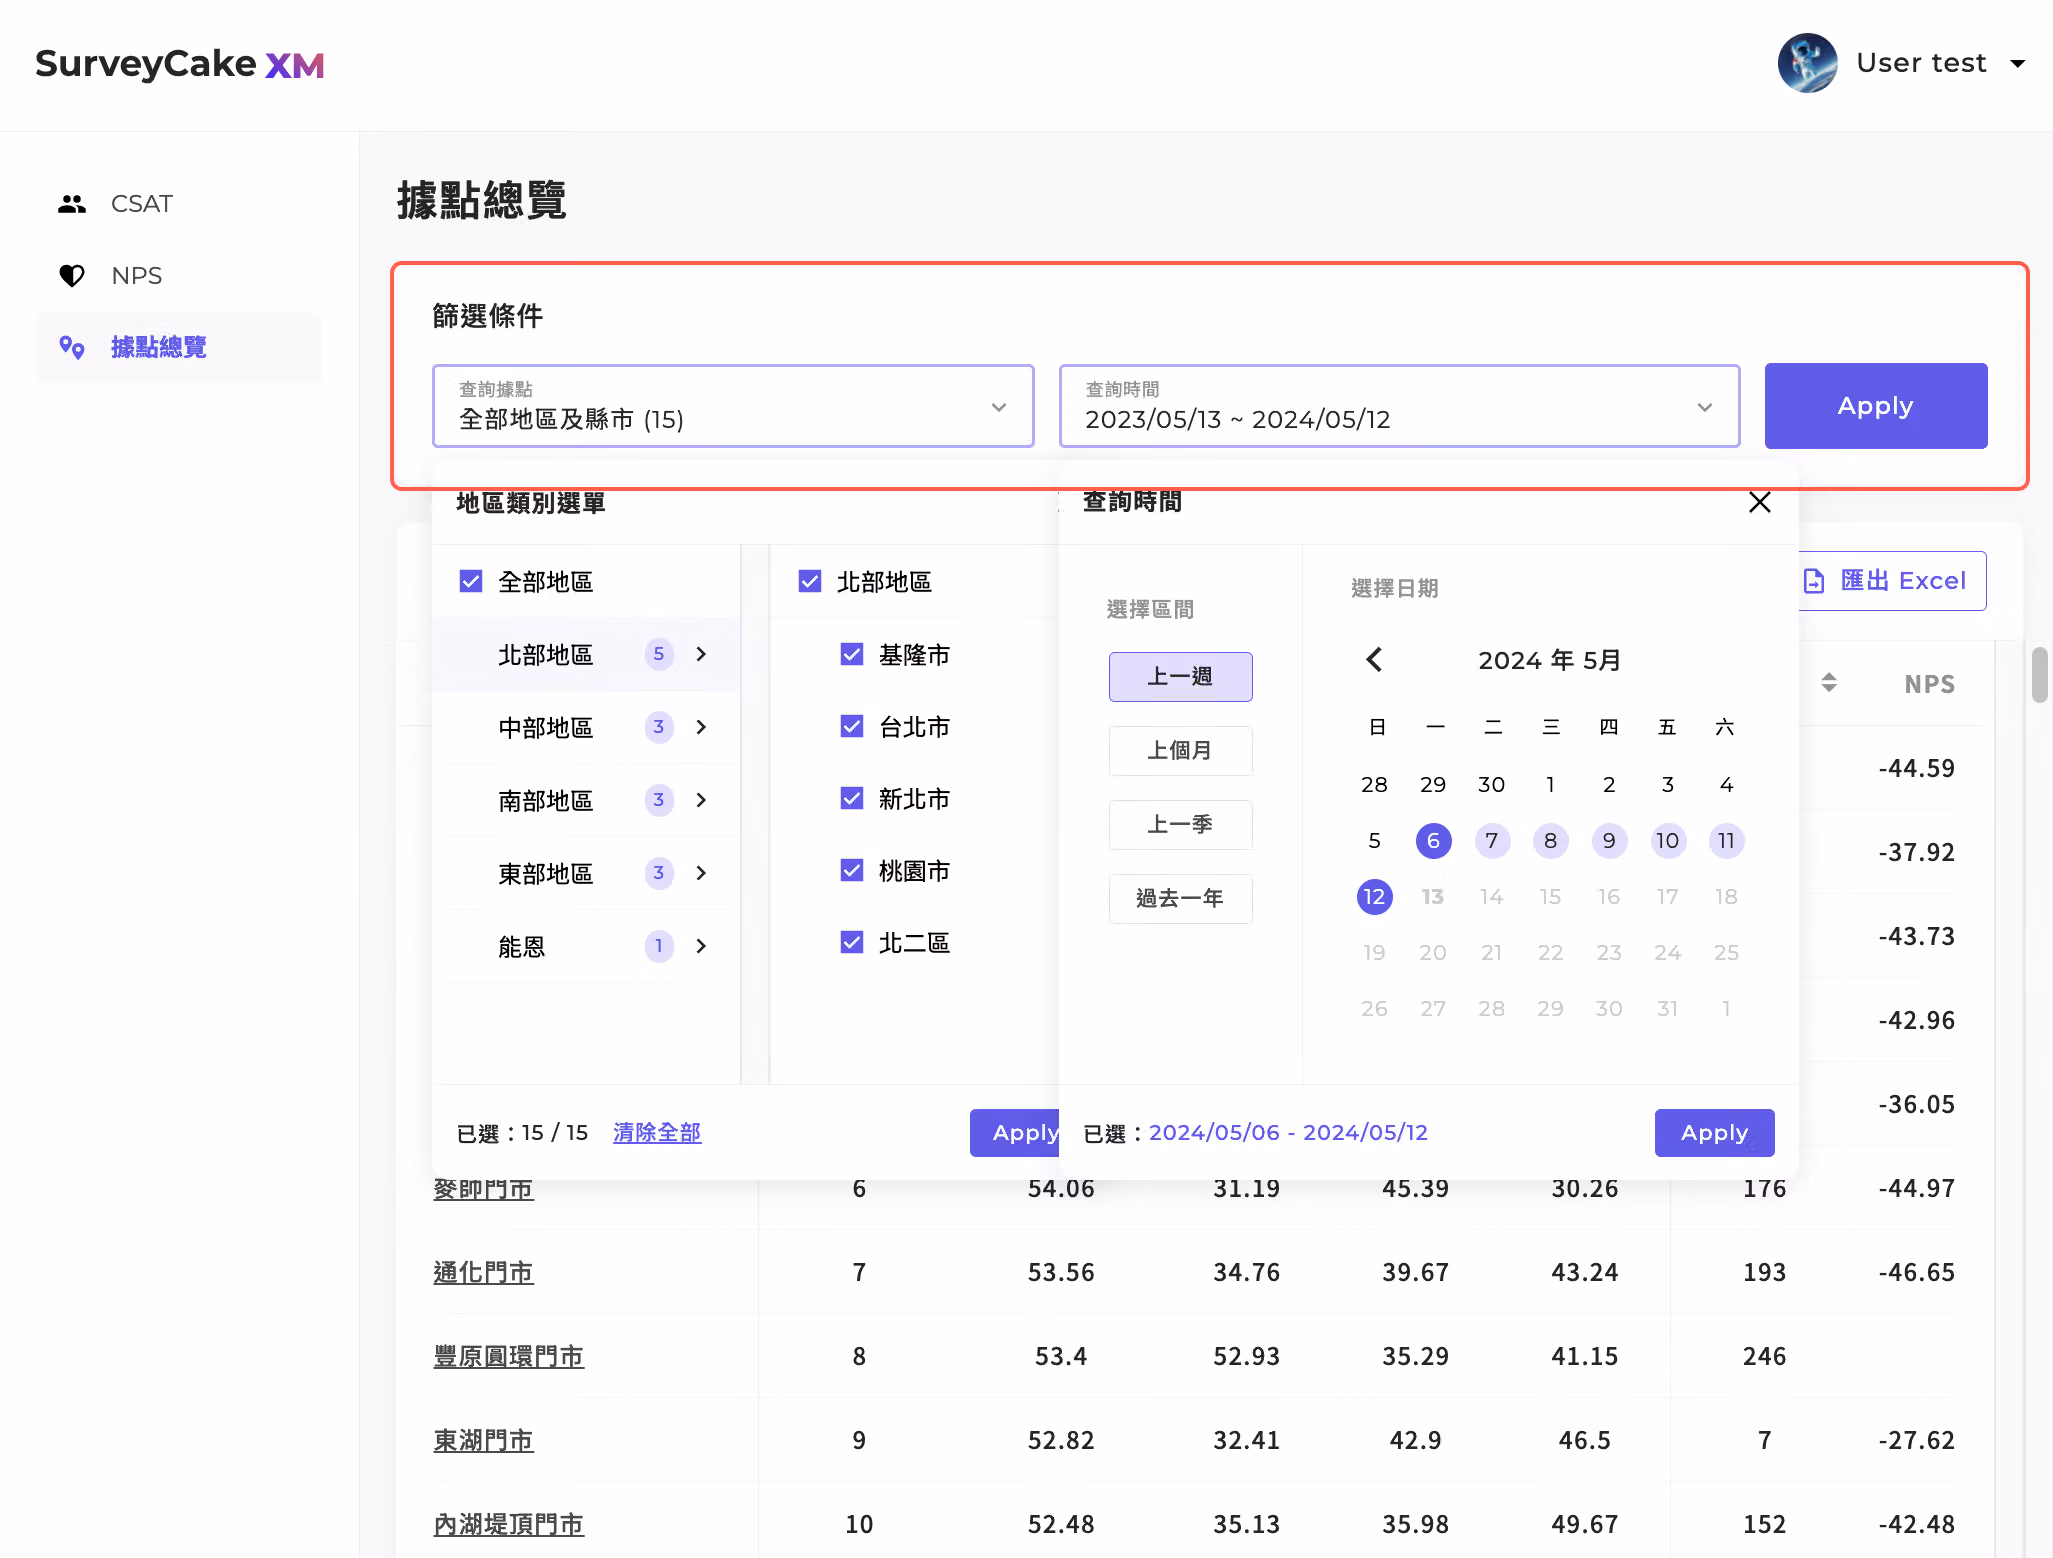
Task: Click the 2024 年 5月 calendar title
Action: point(1550,660)
